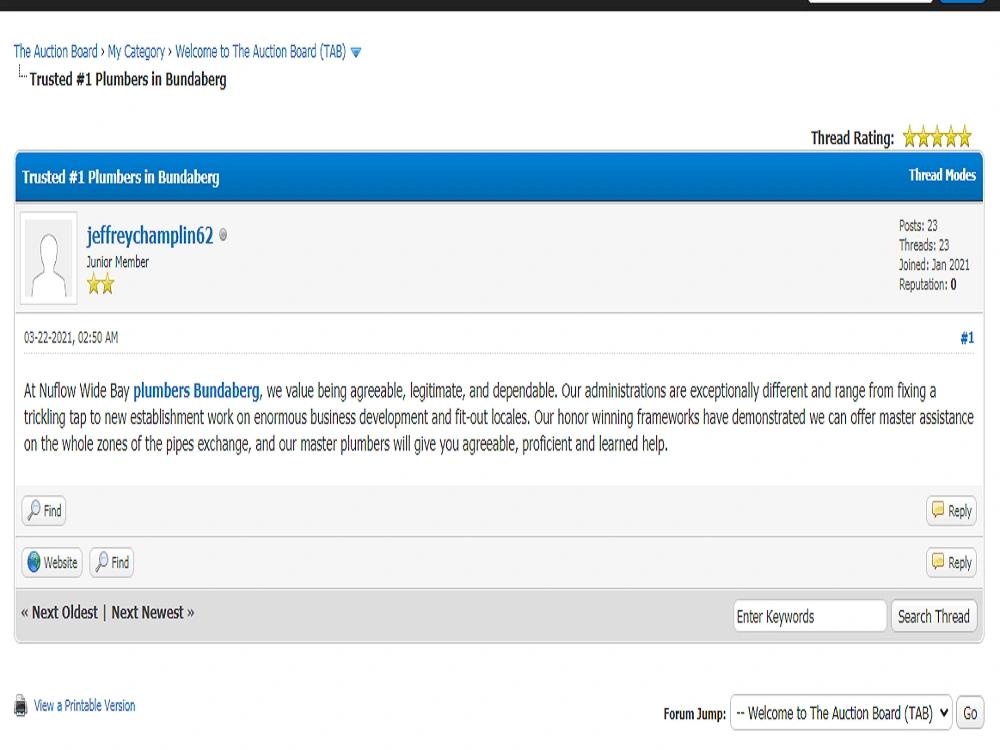
Task: Click the printer icon
Action: [21, 705]
